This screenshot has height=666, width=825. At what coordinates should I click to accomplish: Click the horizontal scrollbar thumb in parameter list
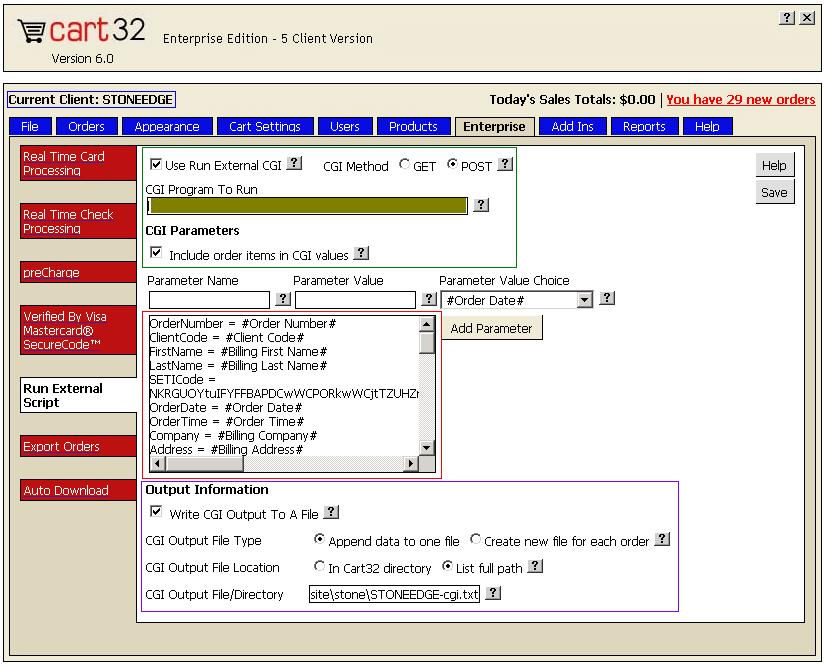[204, 463]
